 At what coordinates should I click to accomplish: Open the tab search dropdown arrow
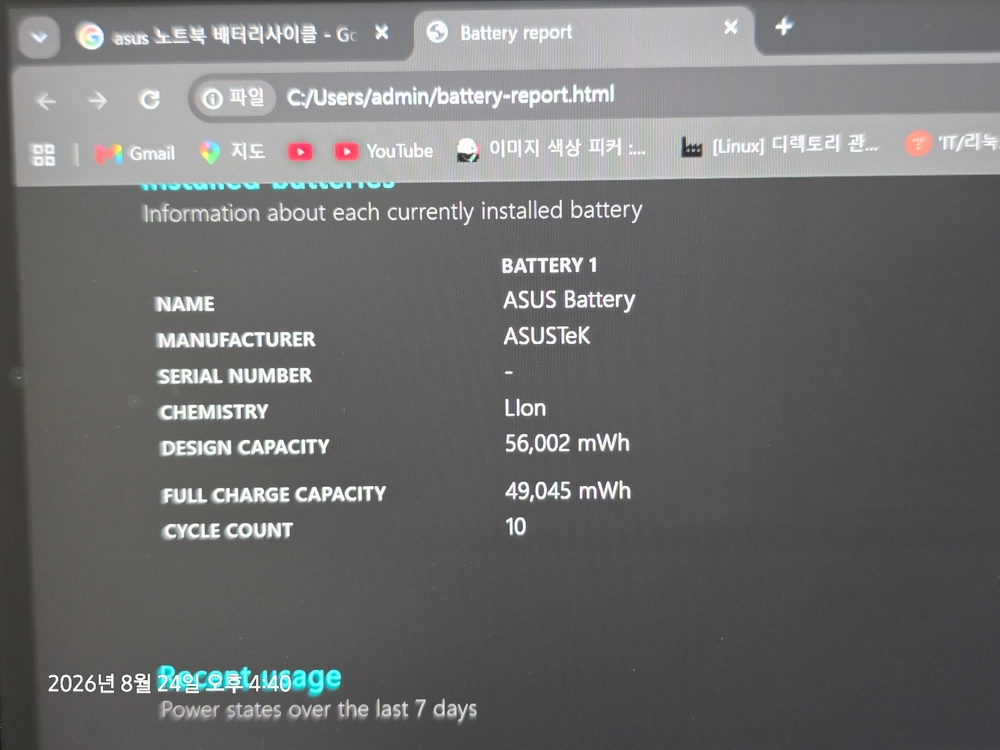[40, 38]
